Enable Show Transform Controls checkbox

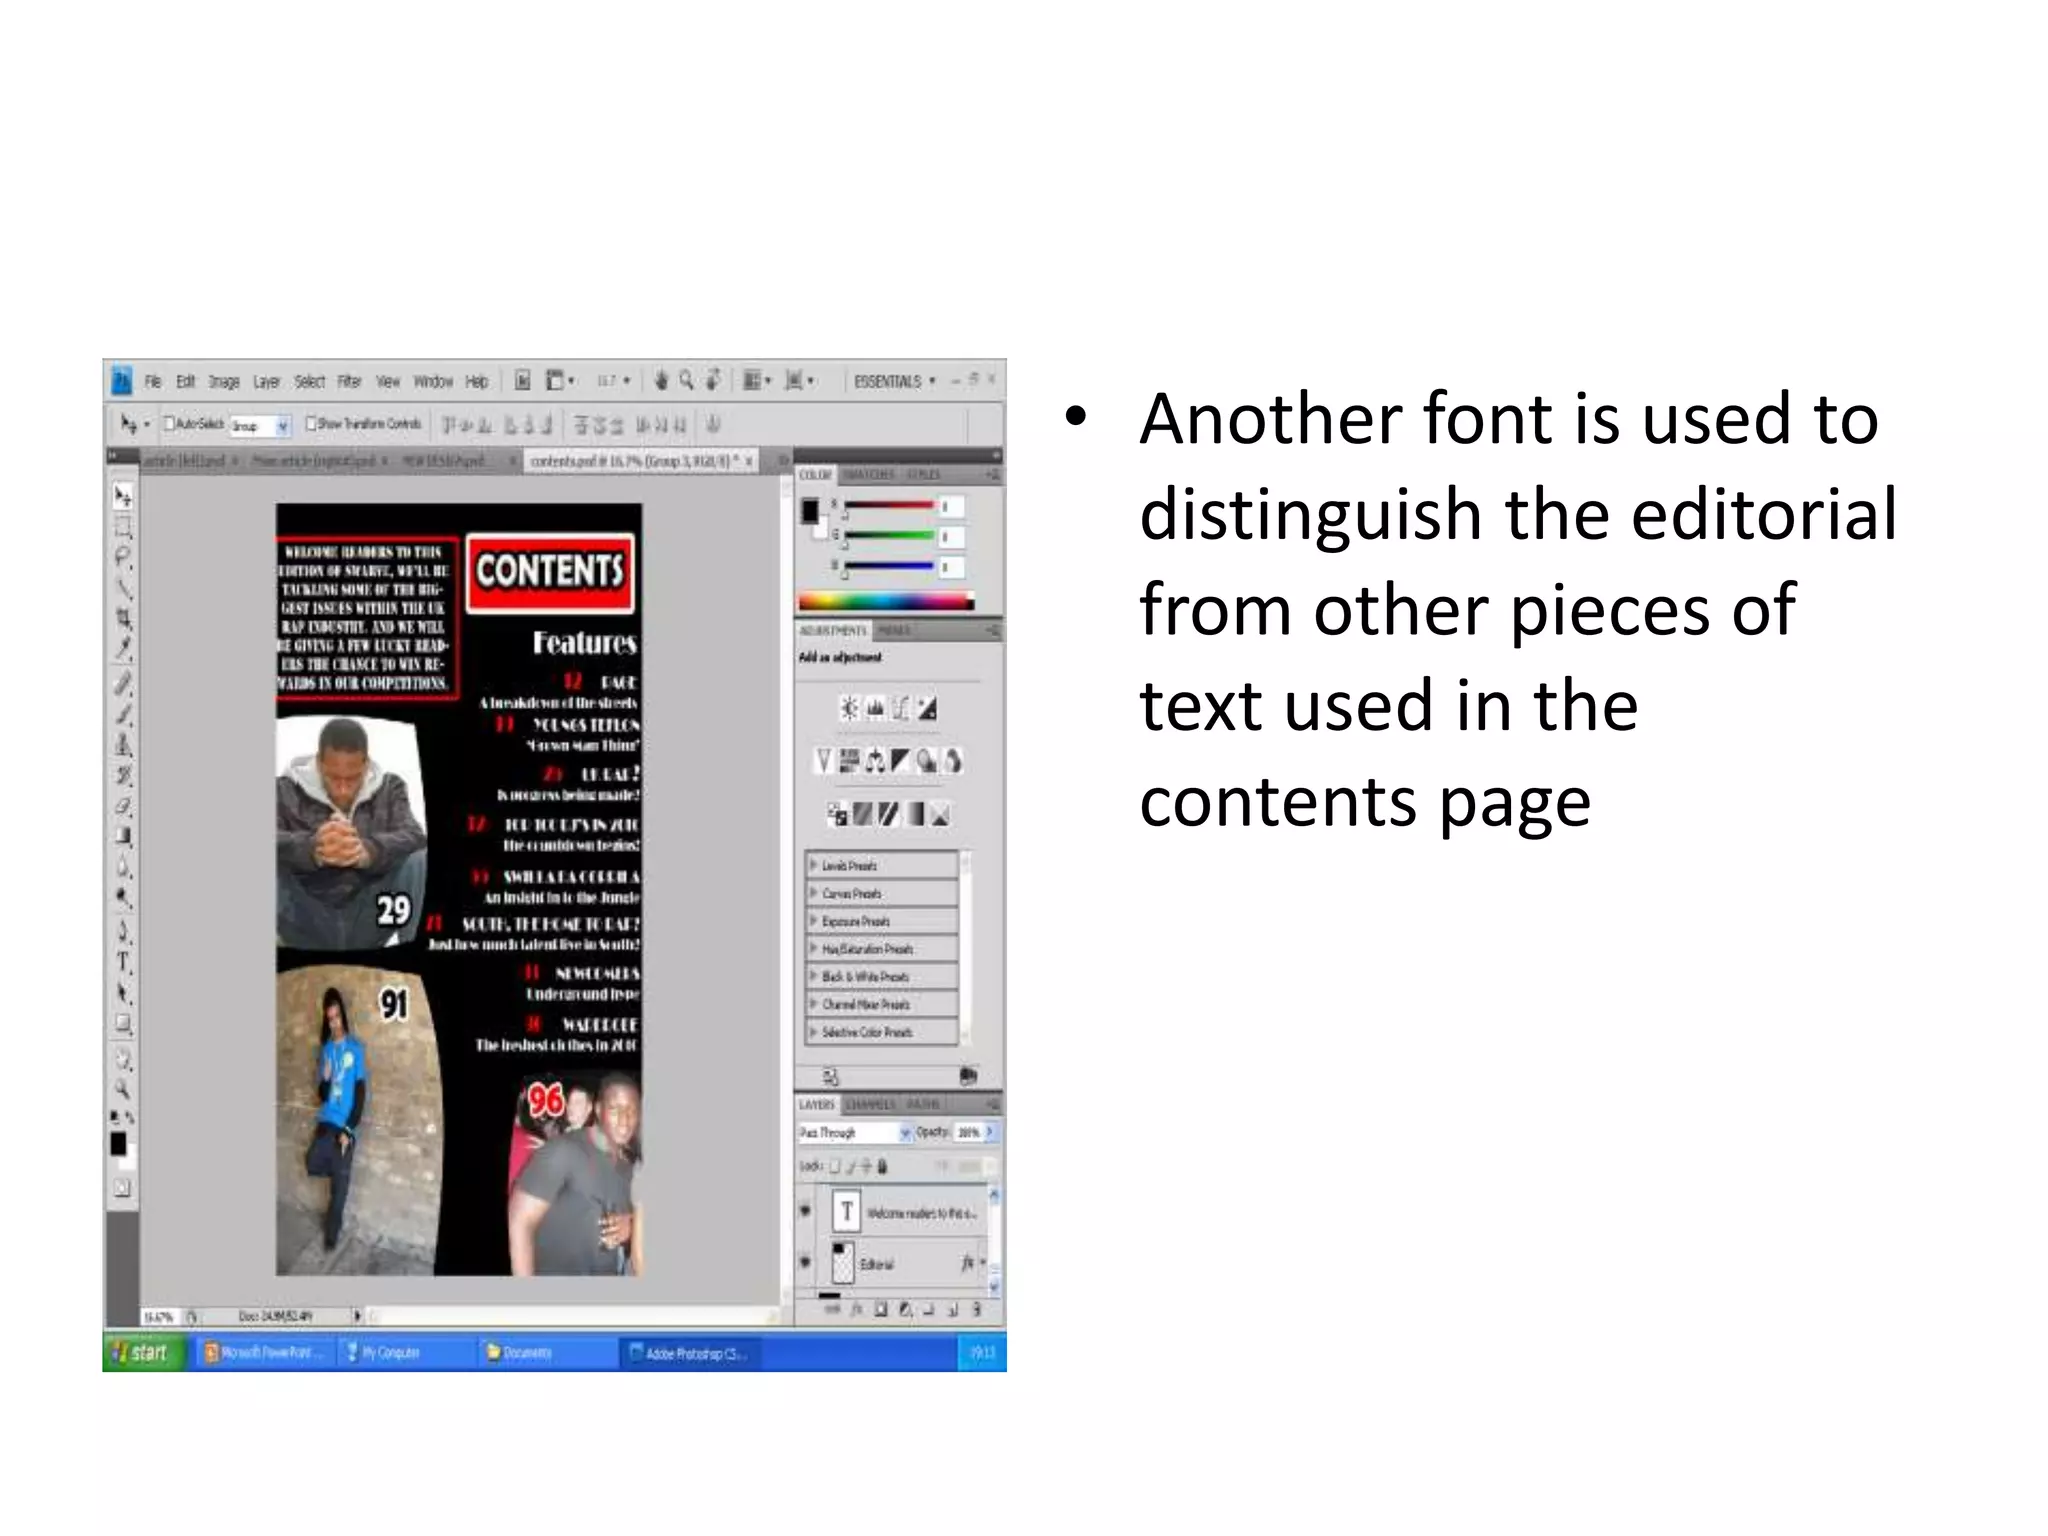tap(311, 424)
